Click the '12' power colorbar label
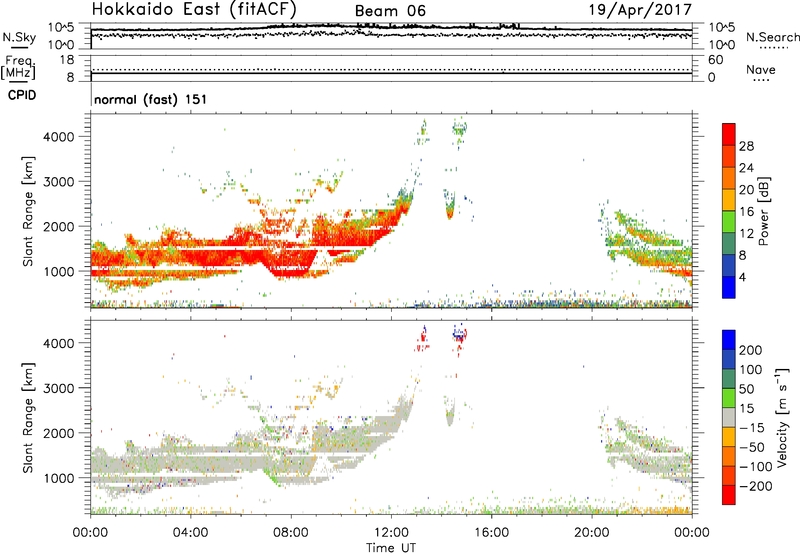The image size is (800, 554). point(746,234)
